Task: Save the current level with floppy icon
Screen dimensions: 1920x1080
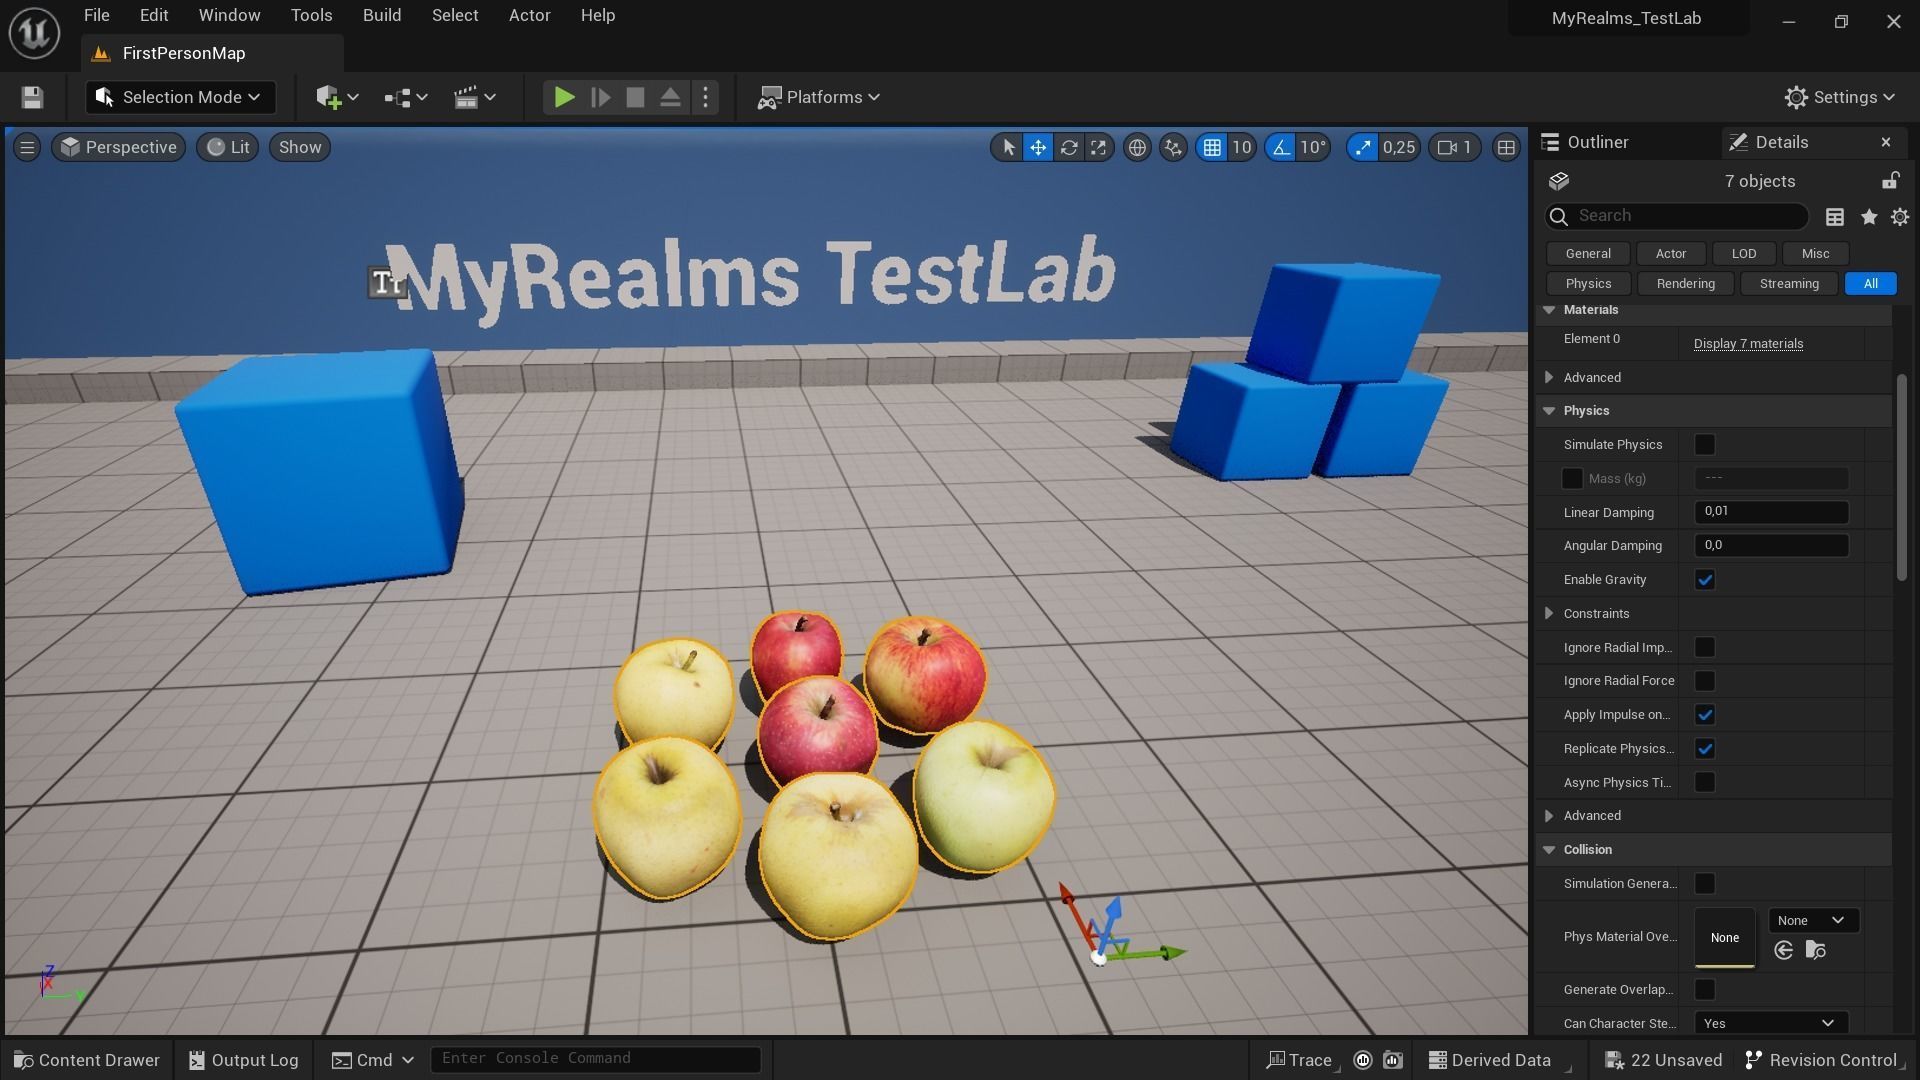Action: 32,97
